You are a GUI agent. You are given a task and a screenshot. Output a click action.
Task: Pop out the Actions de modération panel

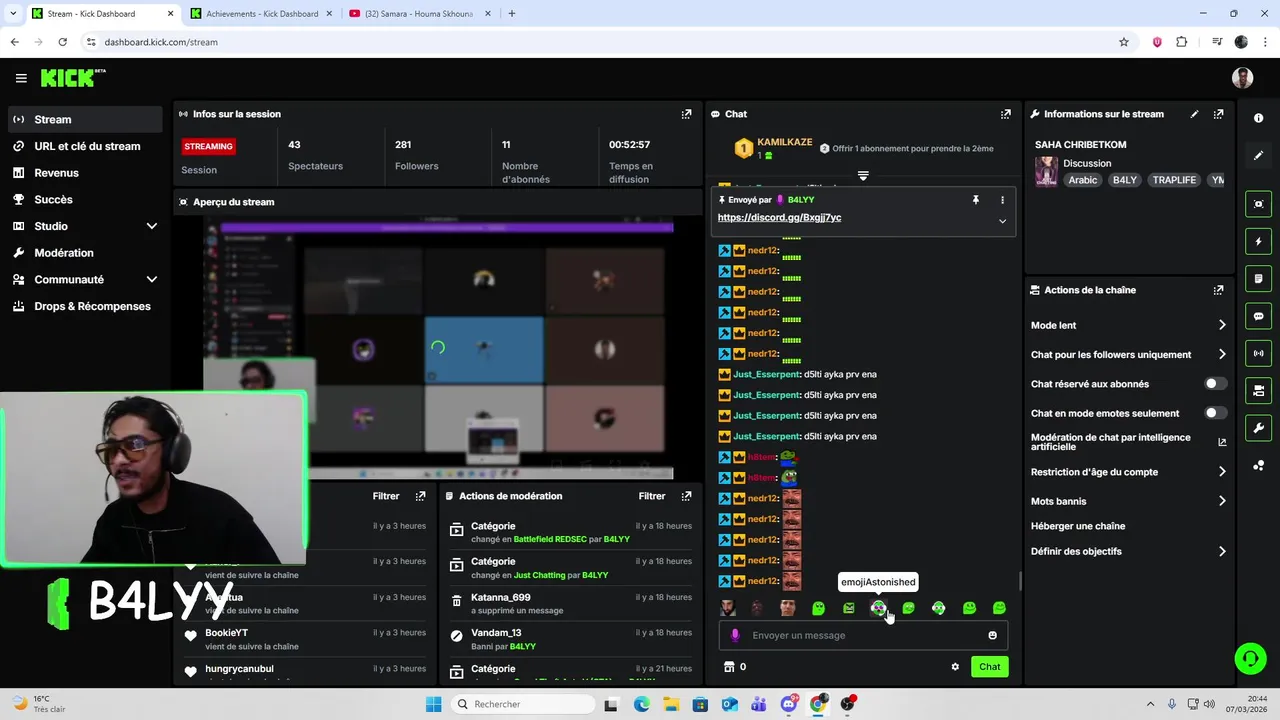click(686, 496)
